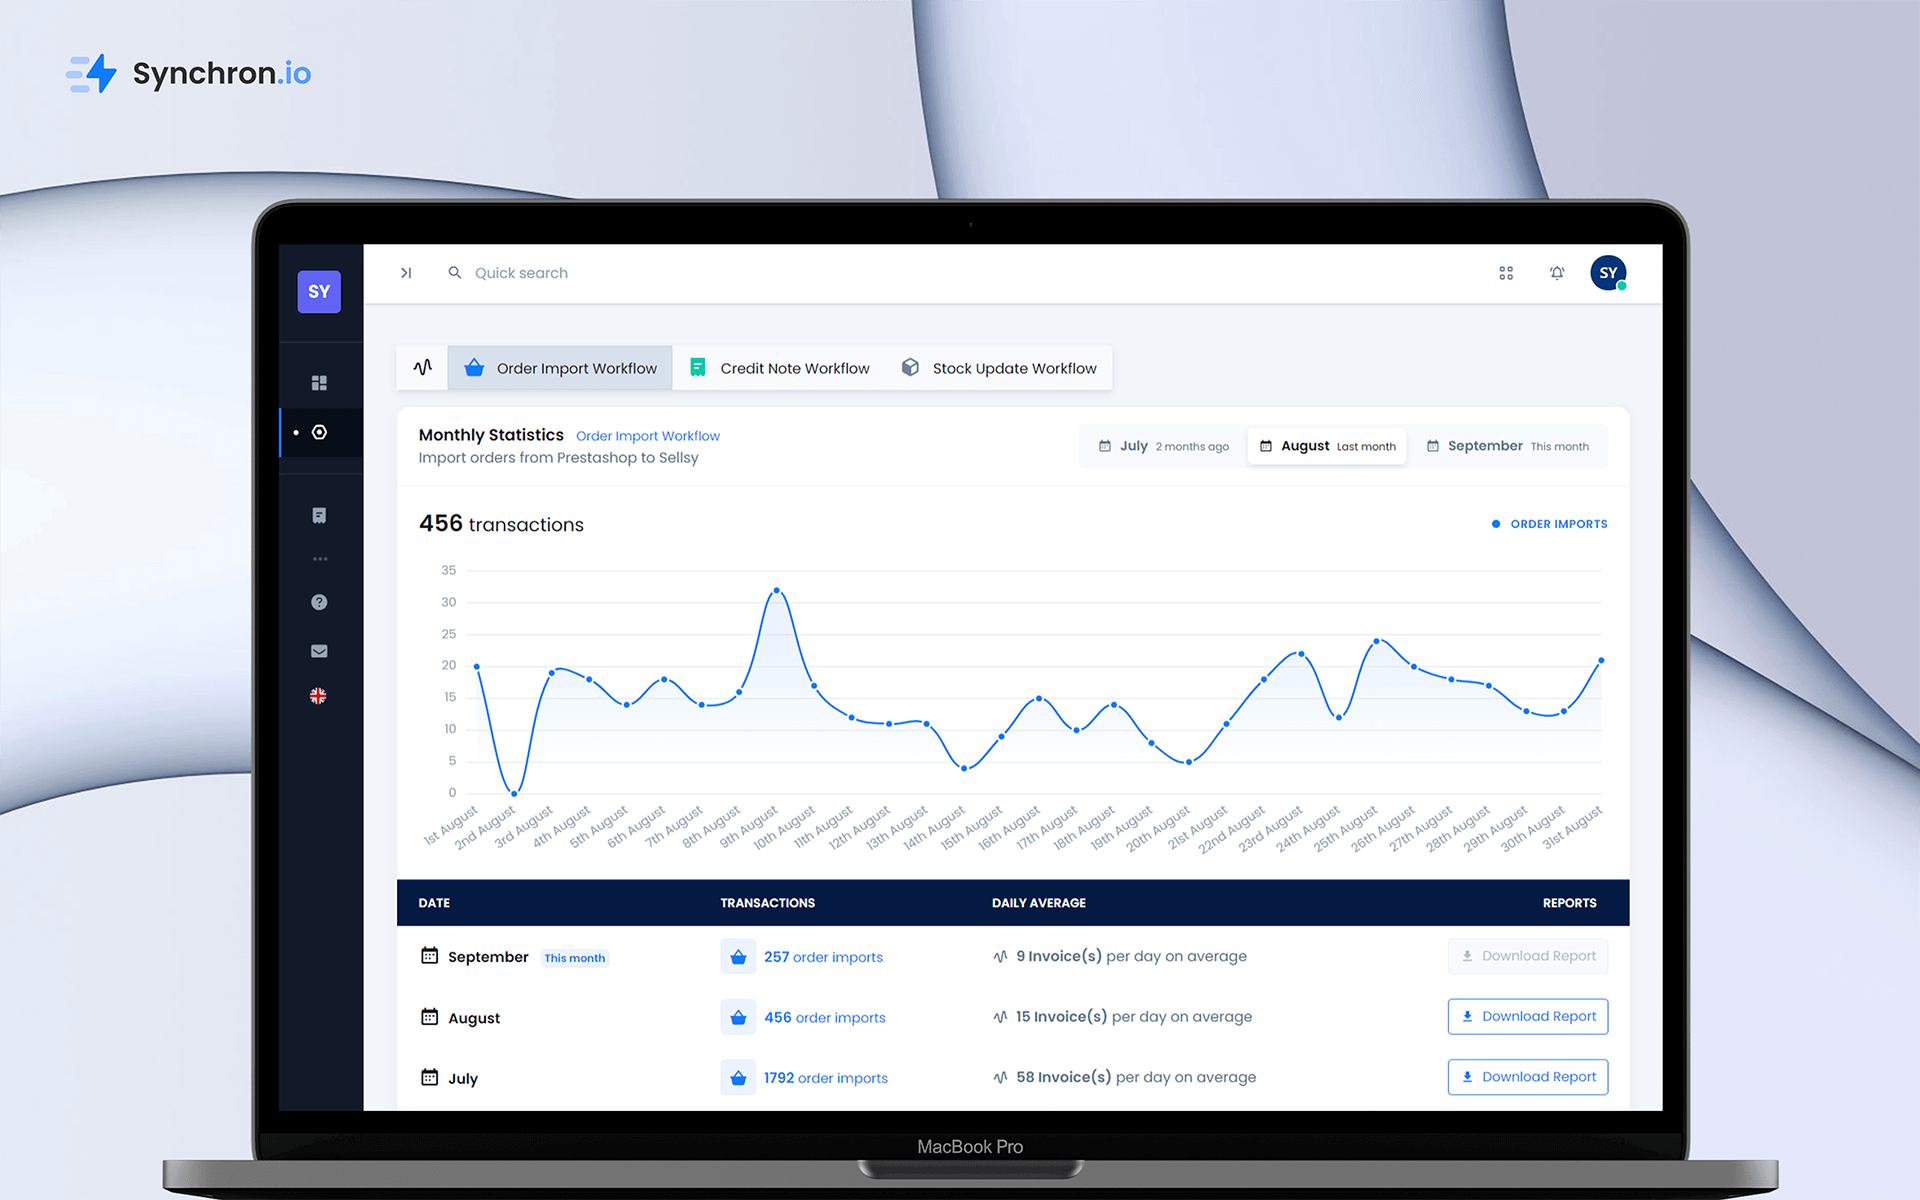Click the dashboard grid icon in sidebar
The image size is (1920, 1200).
(x=319, y=383)
